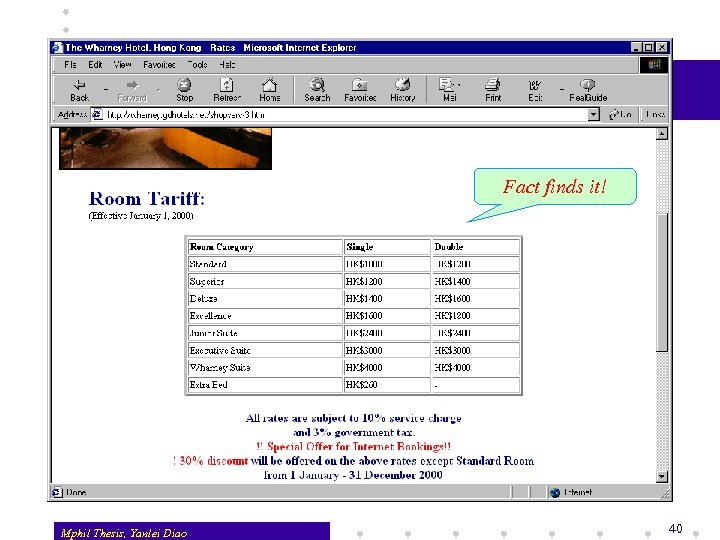Click the Excellence room row label
The width and height of the screenshot is (720, 540).
click(210, 316)
